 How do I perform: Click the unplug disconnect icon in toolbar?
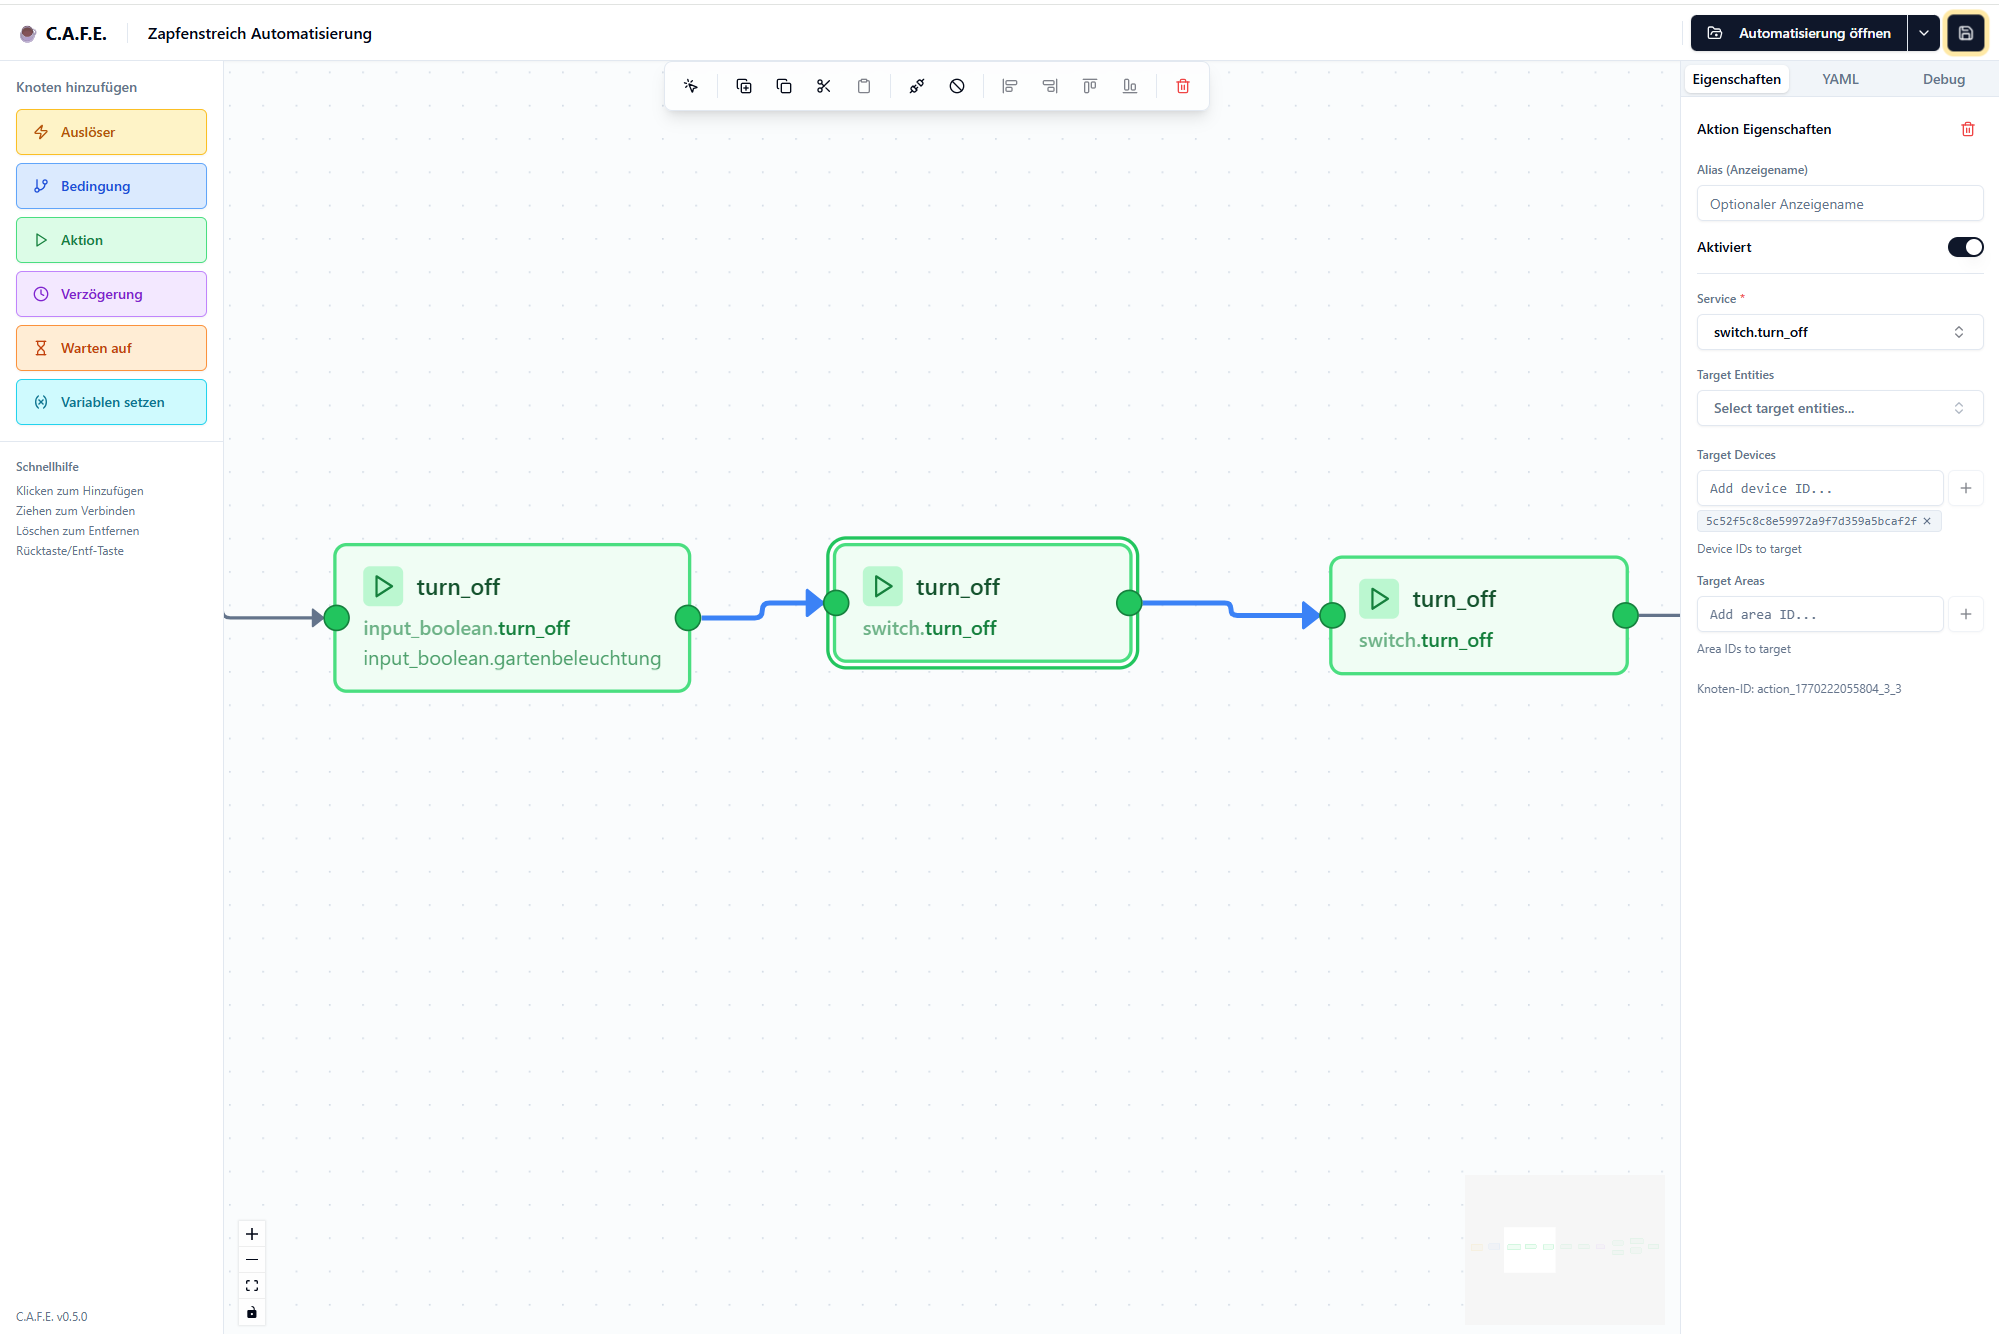(x=916, y=86)
